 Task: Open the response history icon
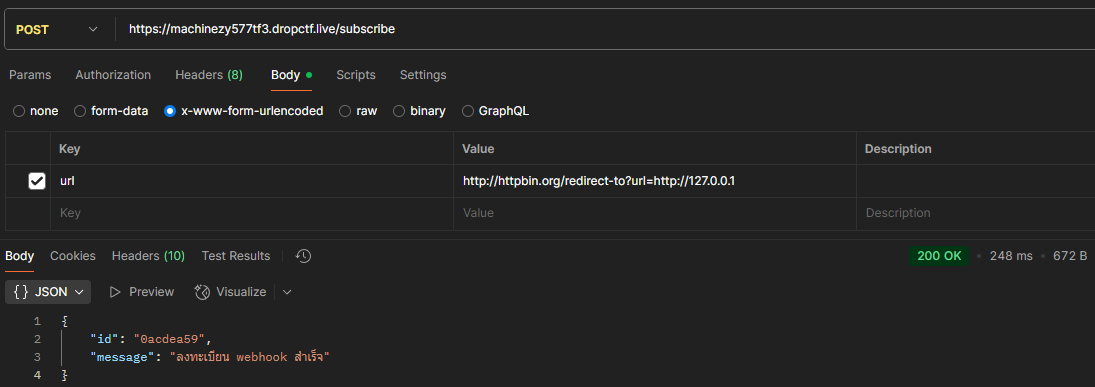tap(303, 256)
